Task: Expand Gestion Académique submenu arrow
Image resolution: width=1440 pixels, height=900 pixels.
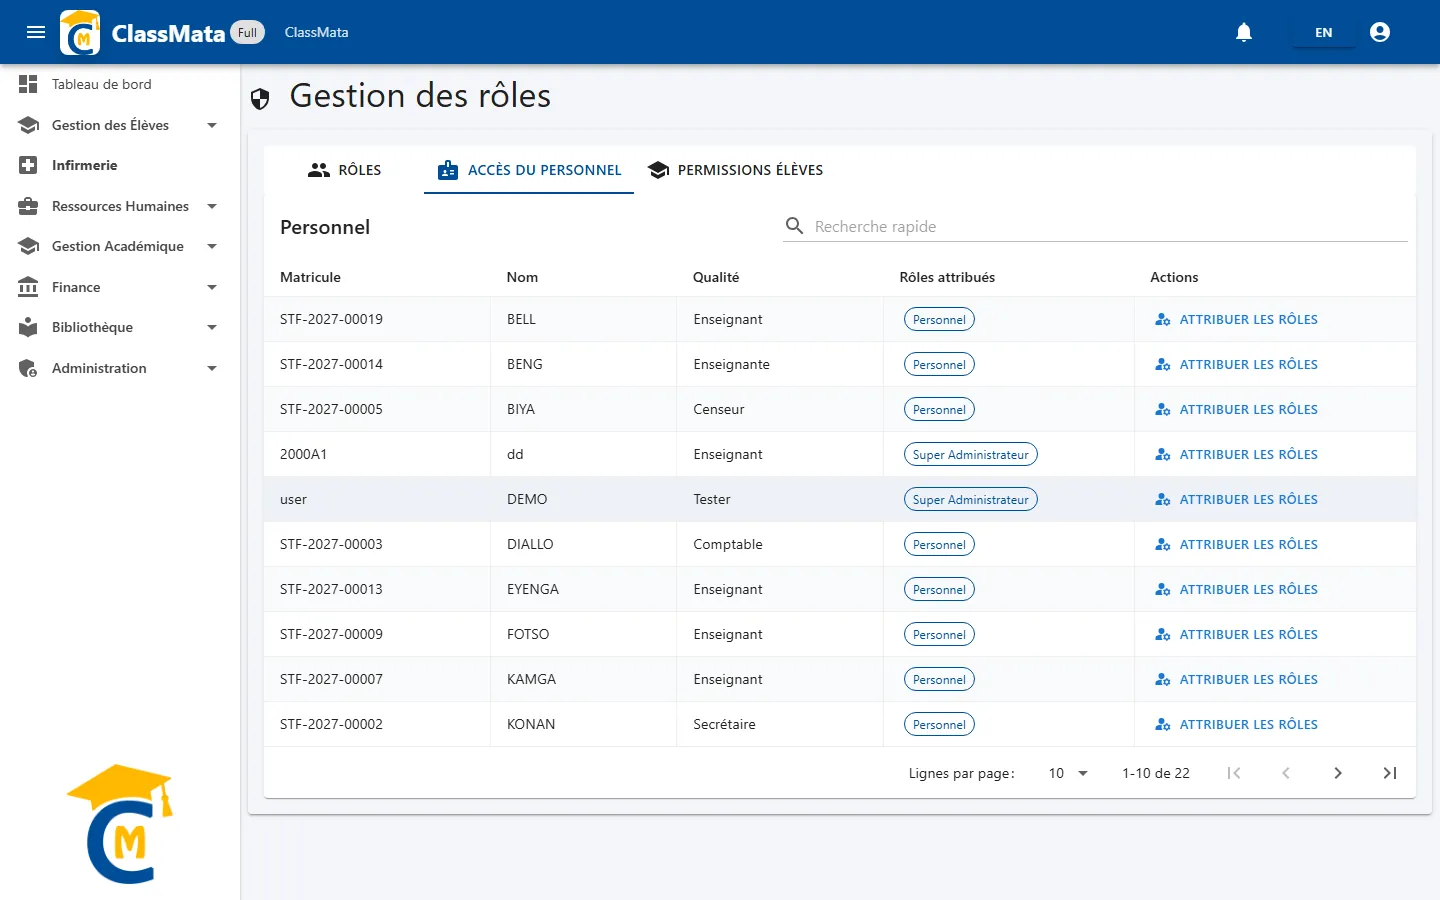Action: point(212,246)
